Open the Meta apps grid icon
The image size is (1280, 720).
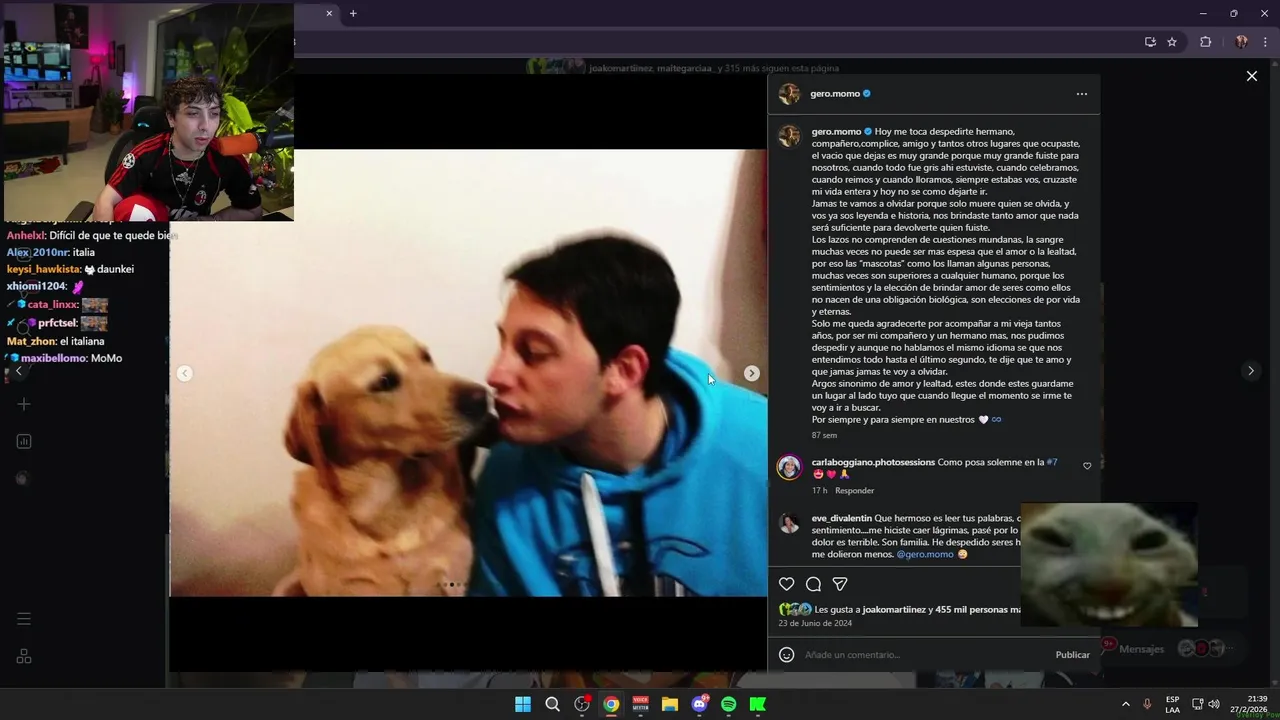tap(24, 656)
